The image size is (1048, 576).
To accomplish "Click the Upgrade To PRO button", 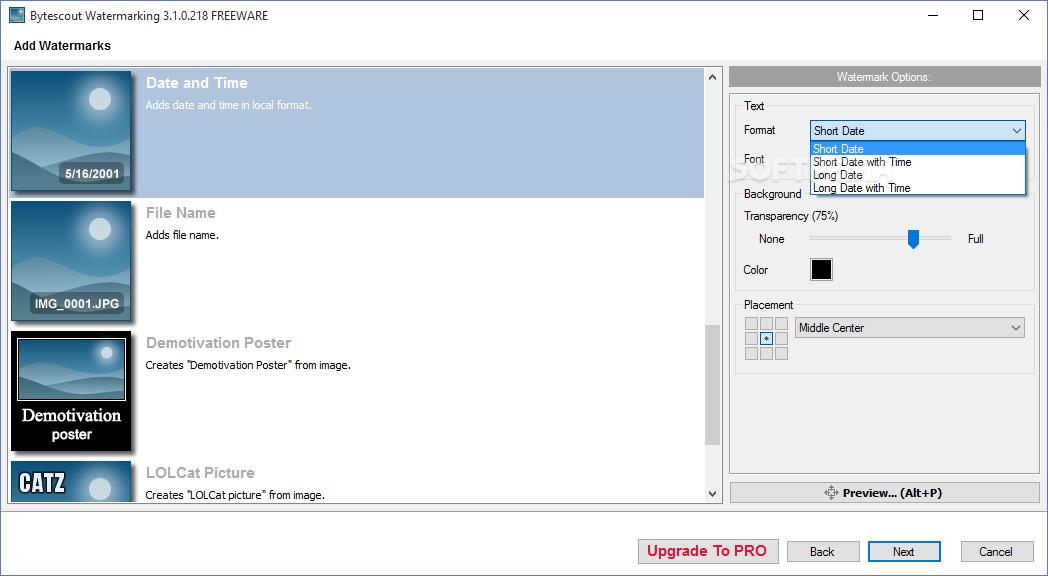I will pyautogui.click(x=708, y=551).
